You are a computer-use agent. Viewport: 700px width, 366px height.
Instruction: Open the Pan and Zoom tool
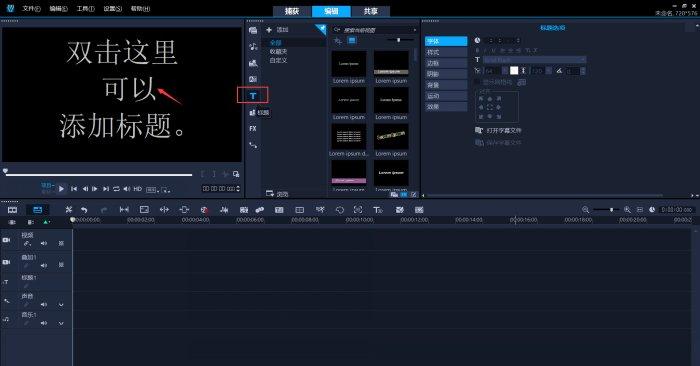click(358, 210)
